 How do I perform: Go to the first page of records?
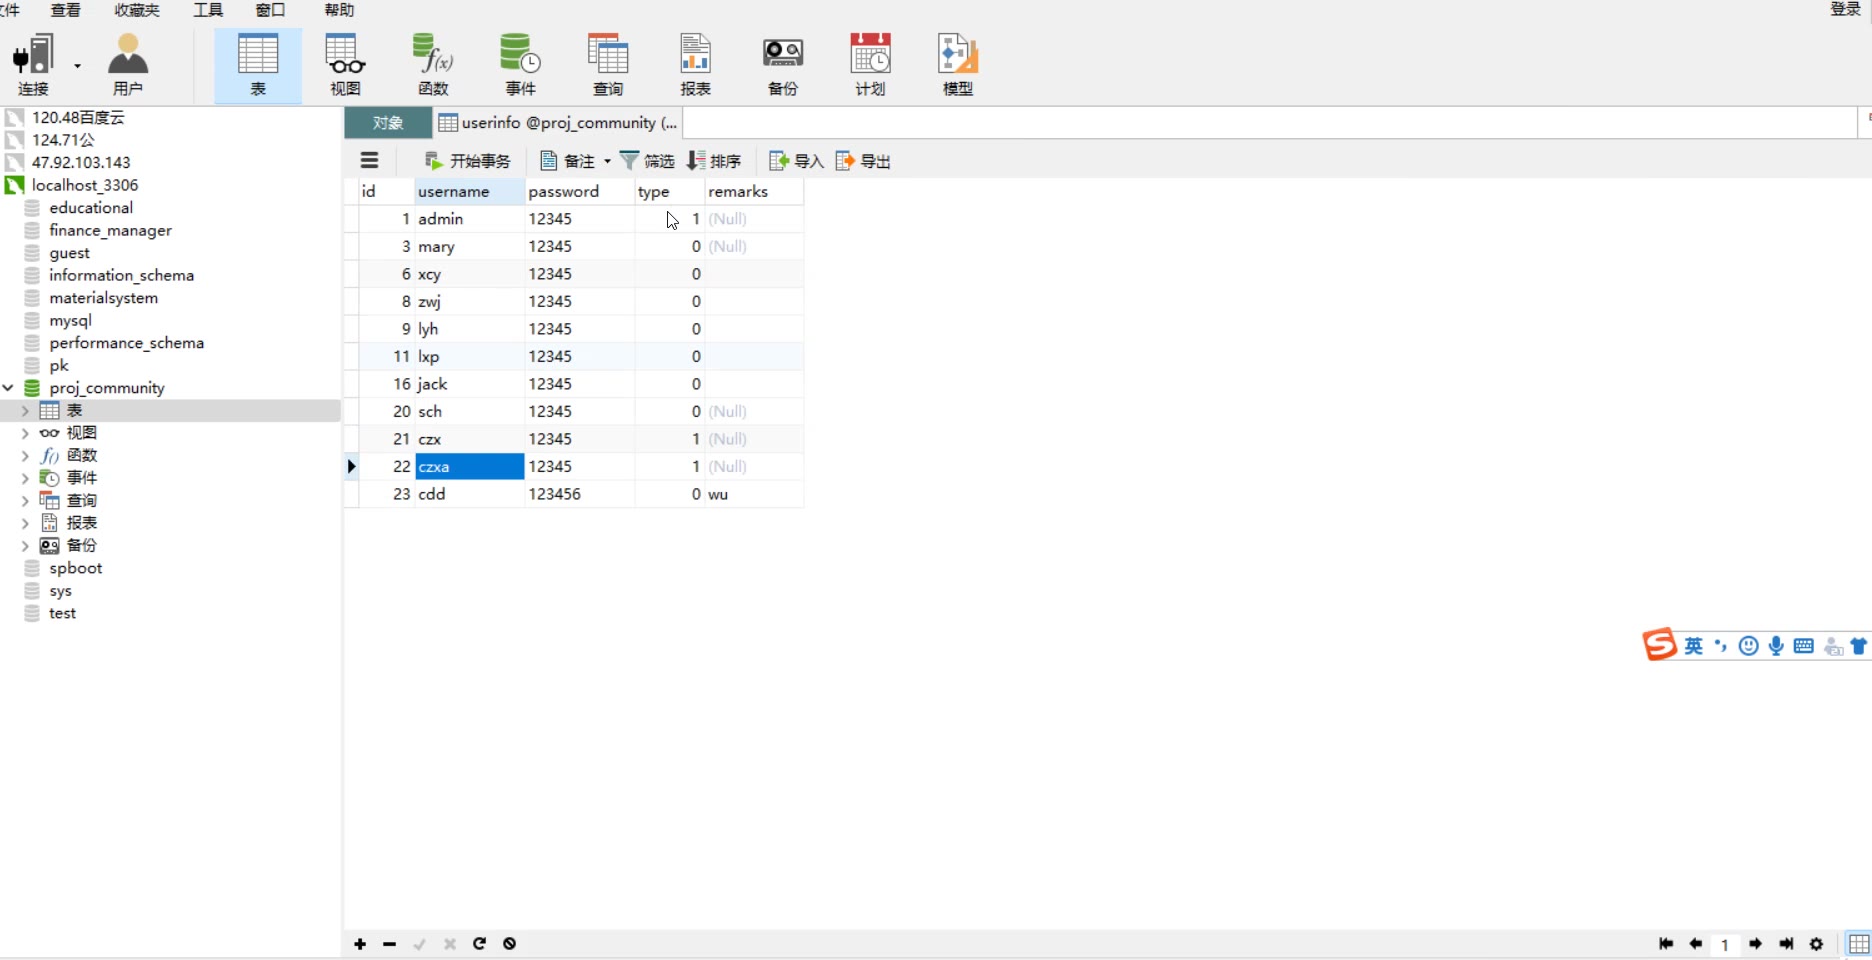[x=1666, y=944]
